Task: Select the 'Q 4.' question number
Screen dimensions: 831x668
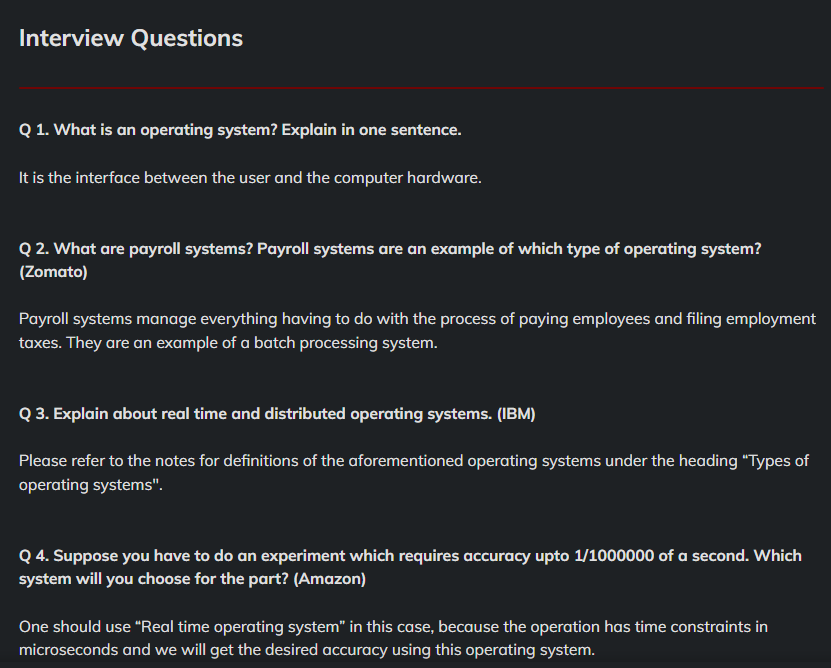Action: (x=34, y=555)
